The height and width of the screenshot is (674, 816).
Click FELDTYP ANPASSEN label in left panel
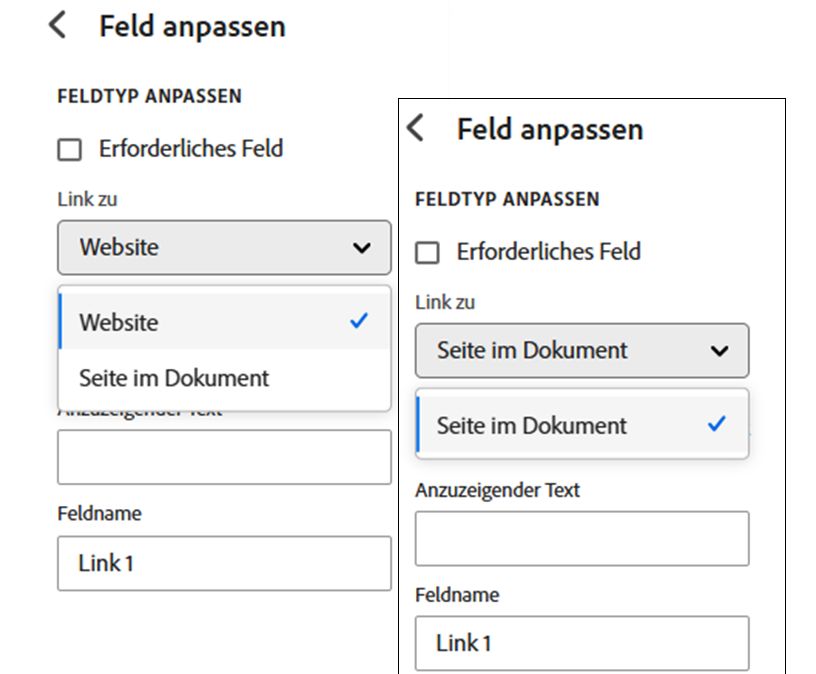(x=149, y=96)
